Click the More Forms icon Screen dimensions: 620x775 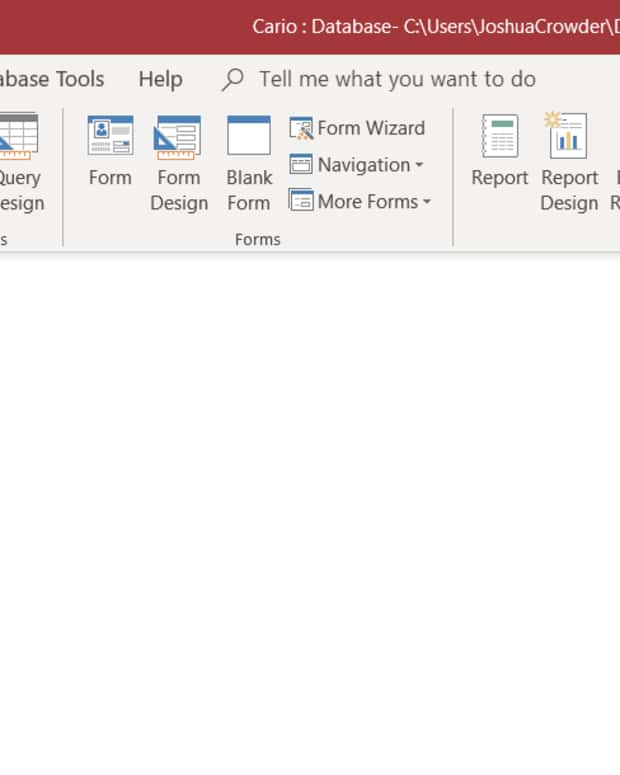point(301,201)
